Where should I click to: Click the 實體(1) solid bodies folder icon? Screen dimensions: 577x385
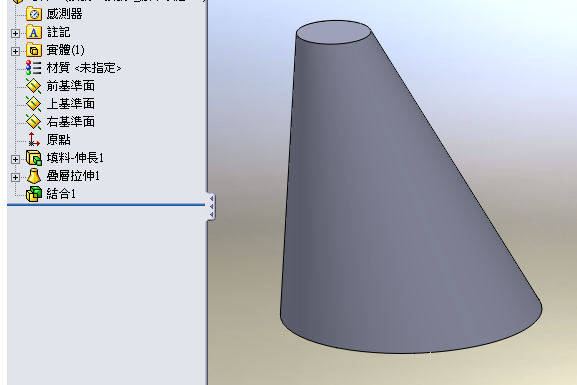coord(34,50)
